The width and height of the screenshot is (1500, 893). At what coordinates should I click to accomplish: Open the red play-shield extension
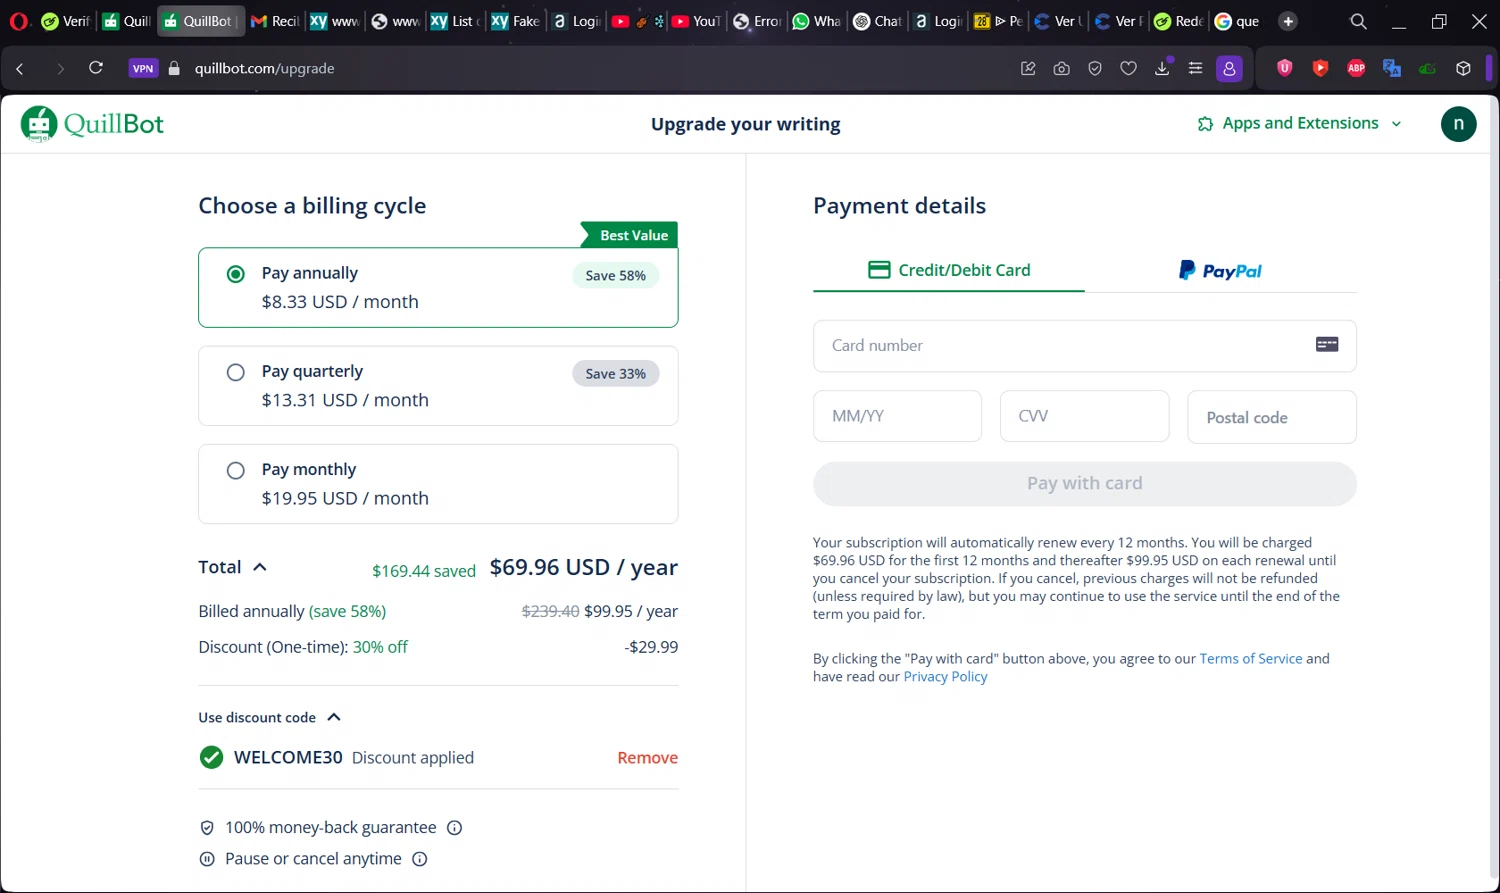[x=1320, y=68]
